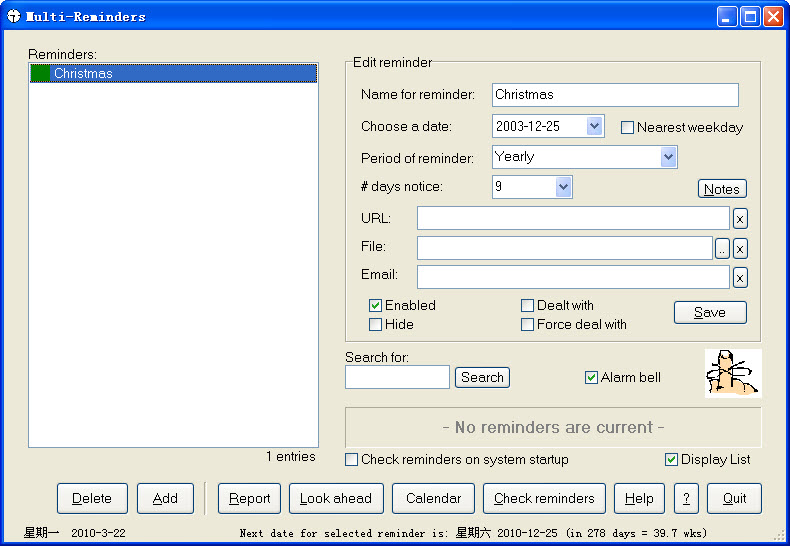
Task: Uncheck the Enabled checkbox
Action: 376,305
